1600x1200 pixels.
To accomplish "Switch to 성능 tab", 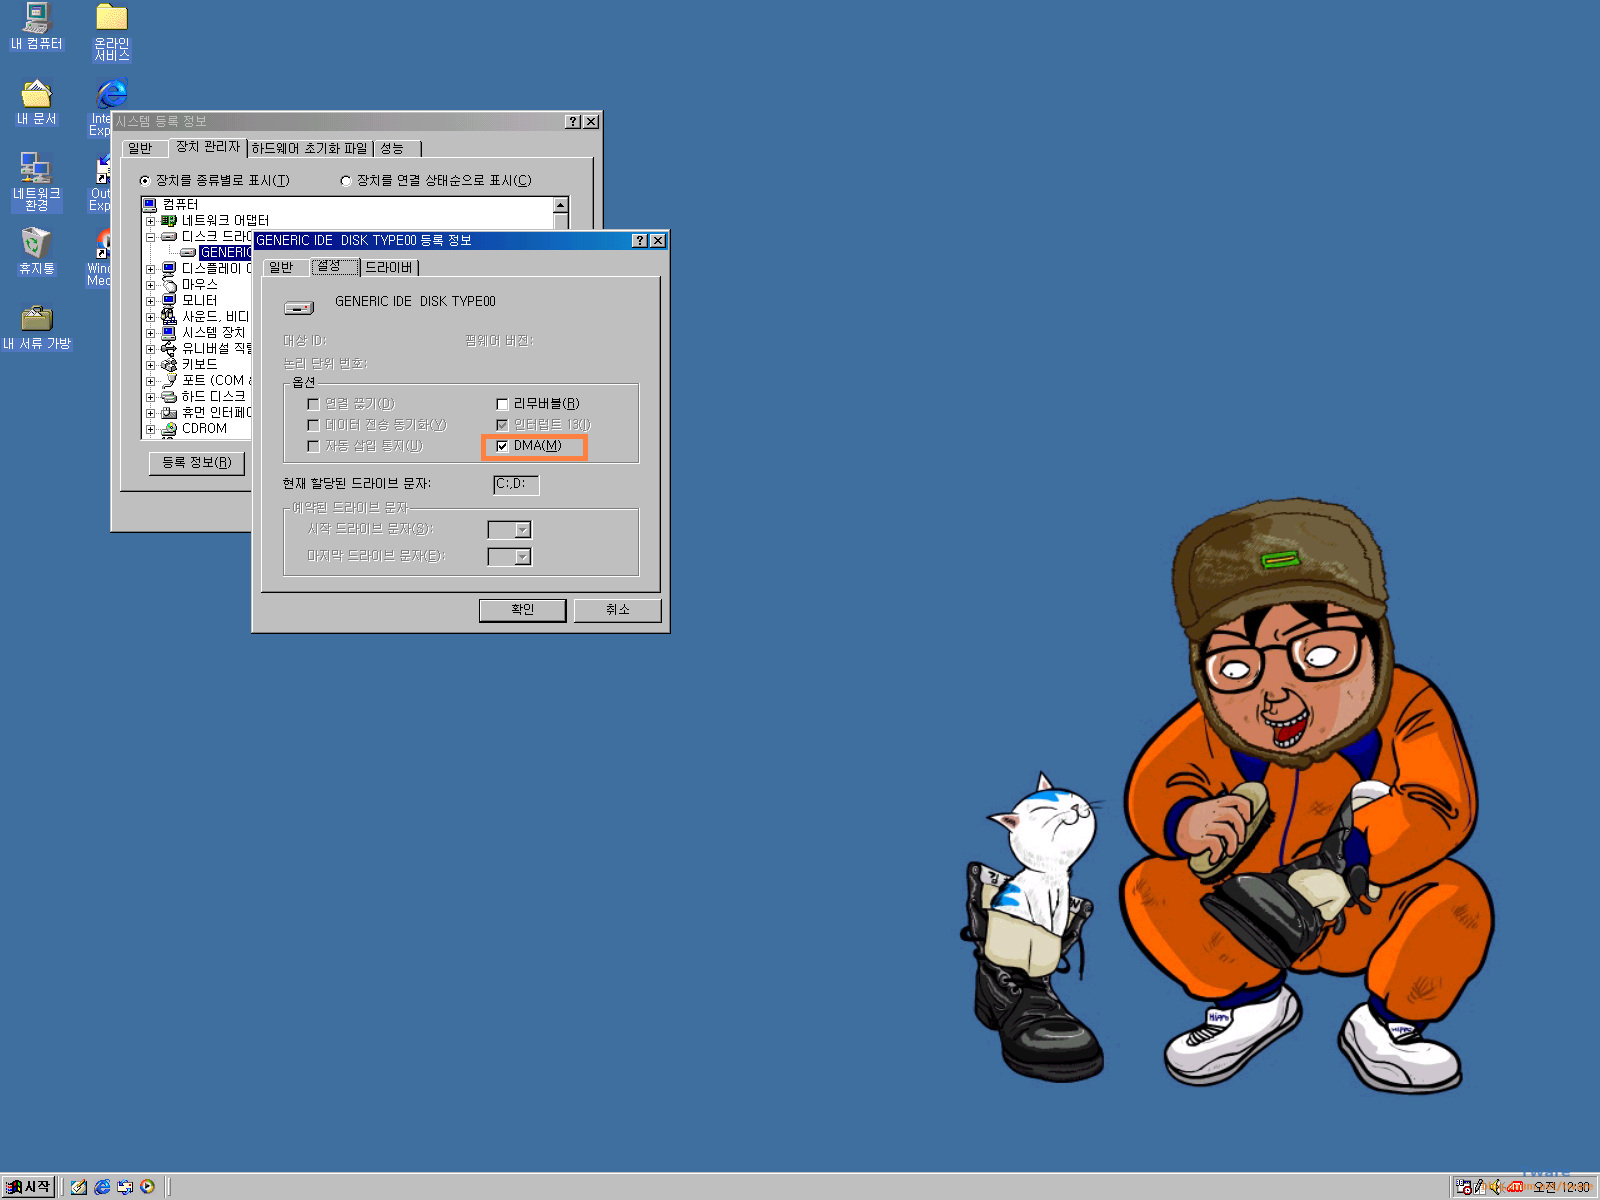I will point(396,148).
